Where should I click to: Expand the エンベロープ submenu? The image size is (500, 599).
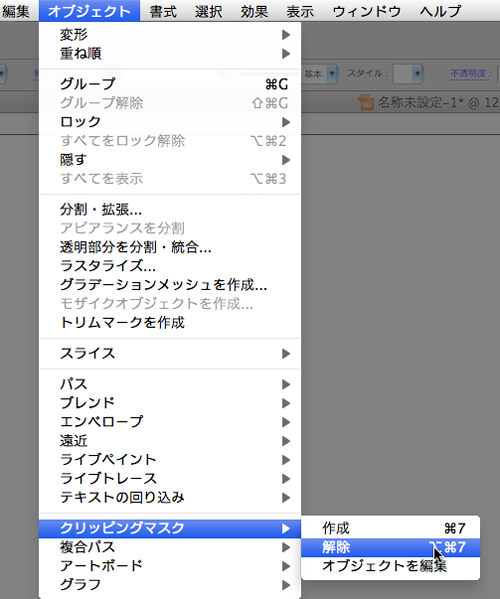coord(170,421)
